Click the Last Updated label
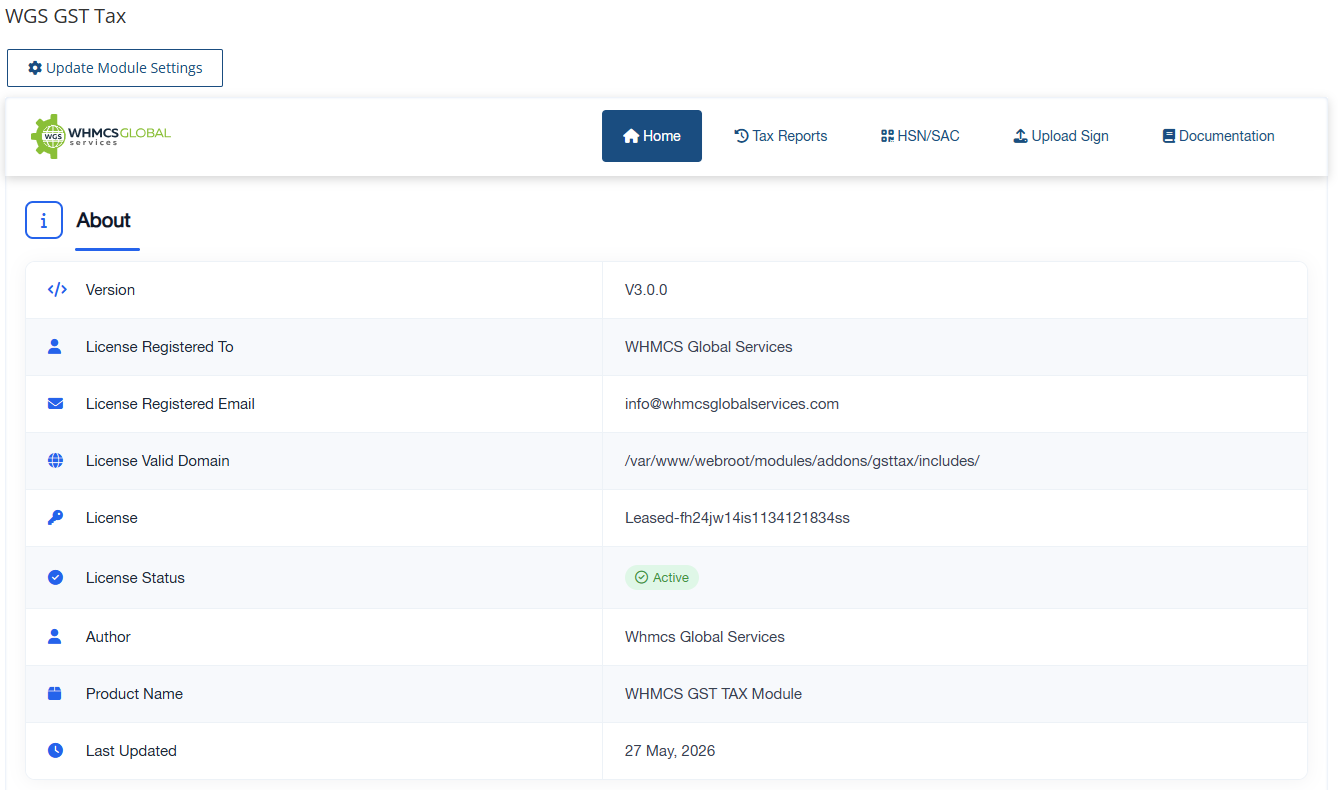 131,751
